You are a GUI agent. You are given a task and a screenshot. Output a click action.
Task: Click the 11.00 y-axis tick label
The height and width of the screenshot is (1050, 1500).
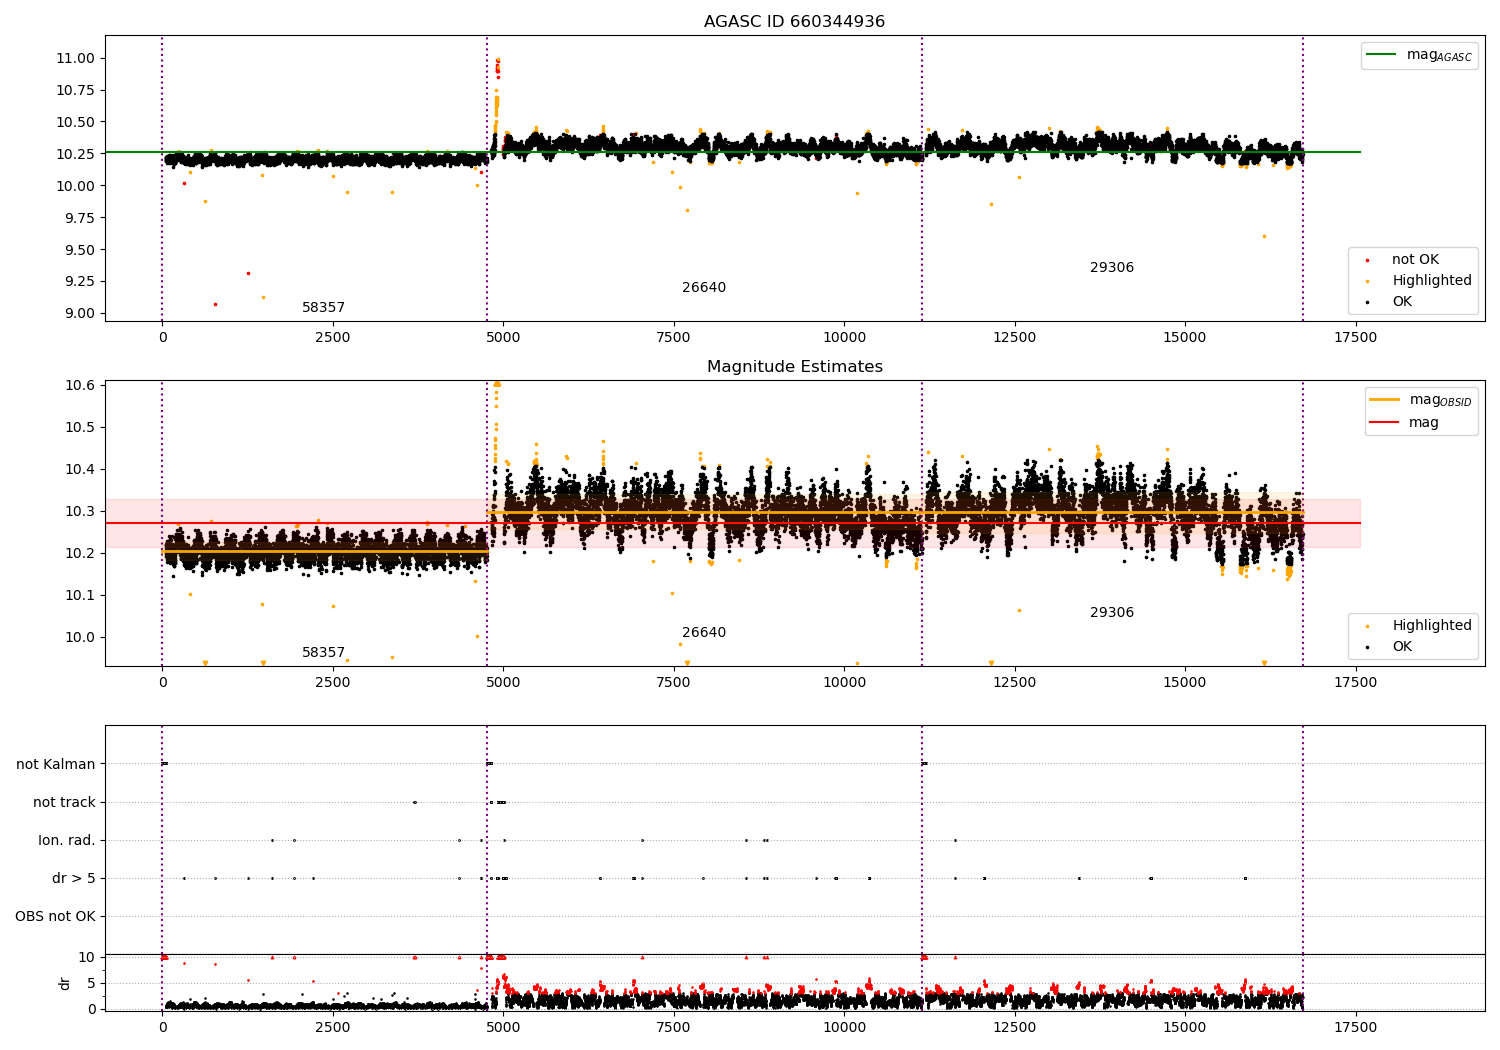pos(75,58)
